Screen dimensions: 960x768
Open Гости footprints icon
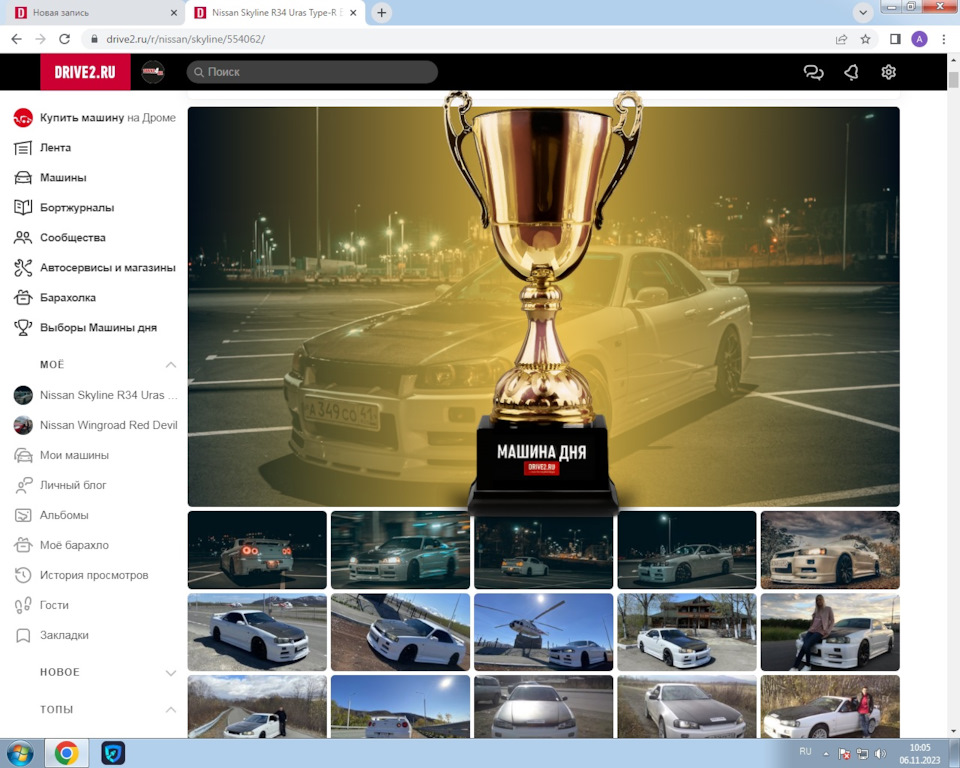23,605
